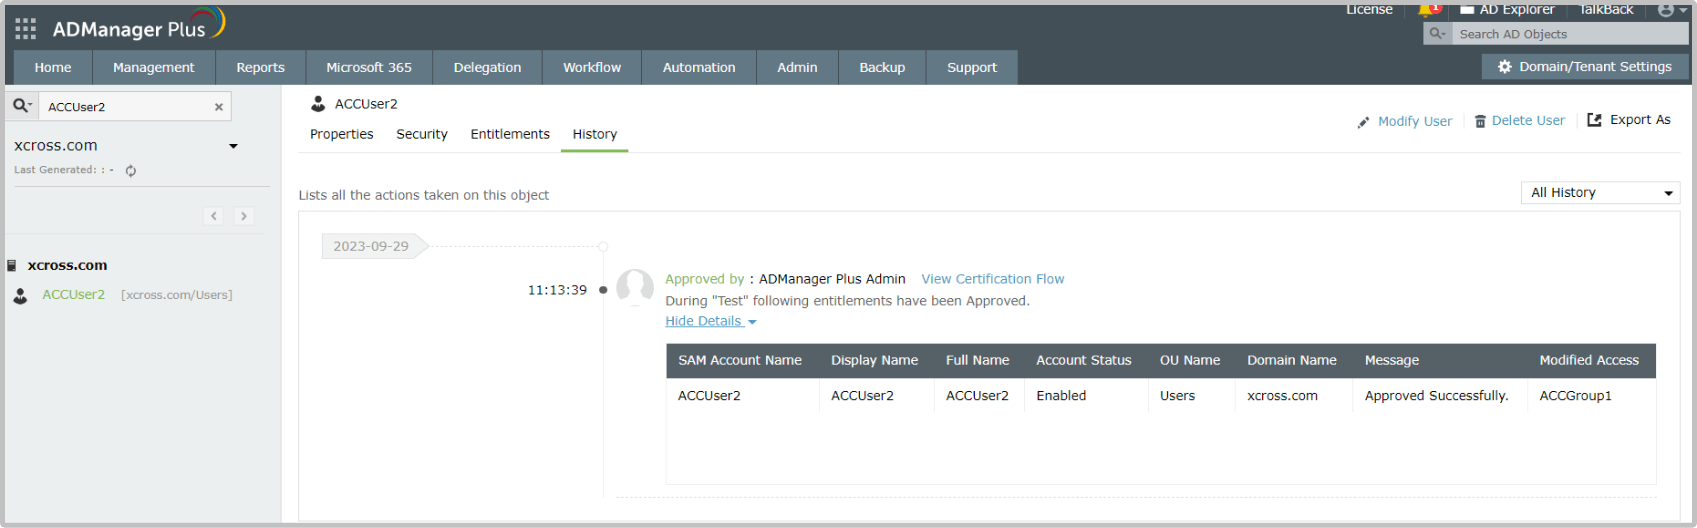Click the Display Name column header

coord(874,360)
